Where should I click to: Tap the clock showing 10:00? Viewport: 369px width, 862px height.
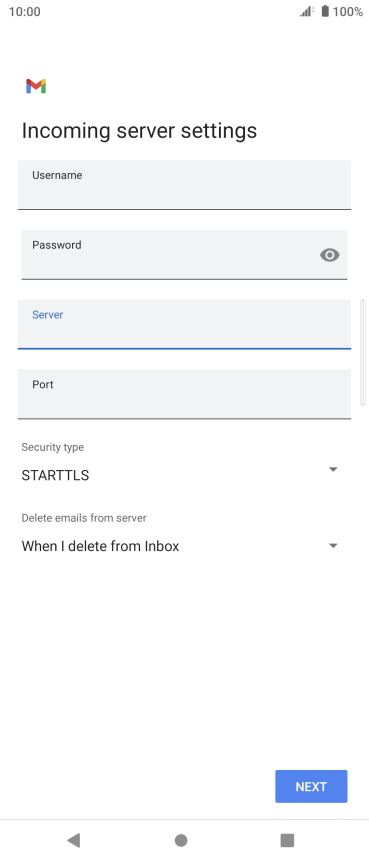tap(25, 12)
